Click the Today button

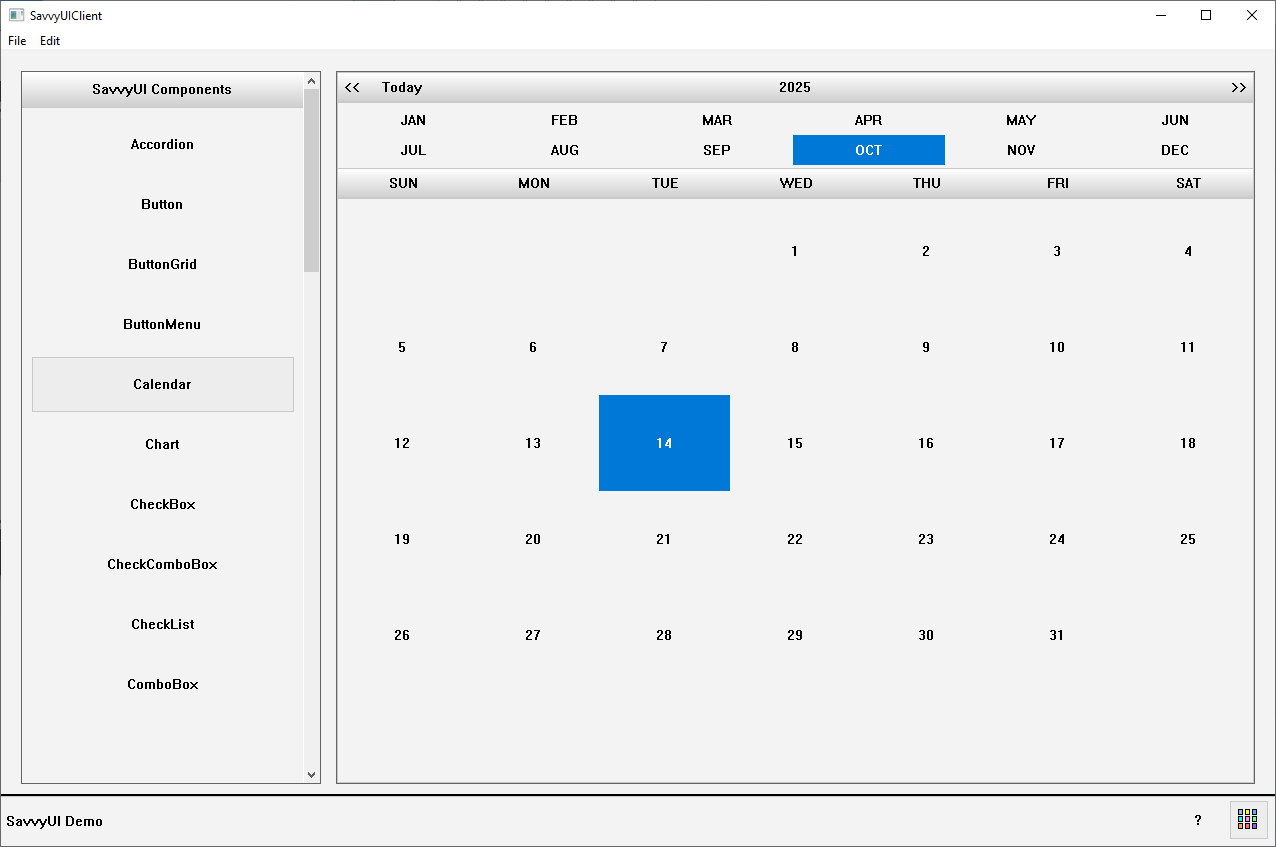[x=402, y=87]
